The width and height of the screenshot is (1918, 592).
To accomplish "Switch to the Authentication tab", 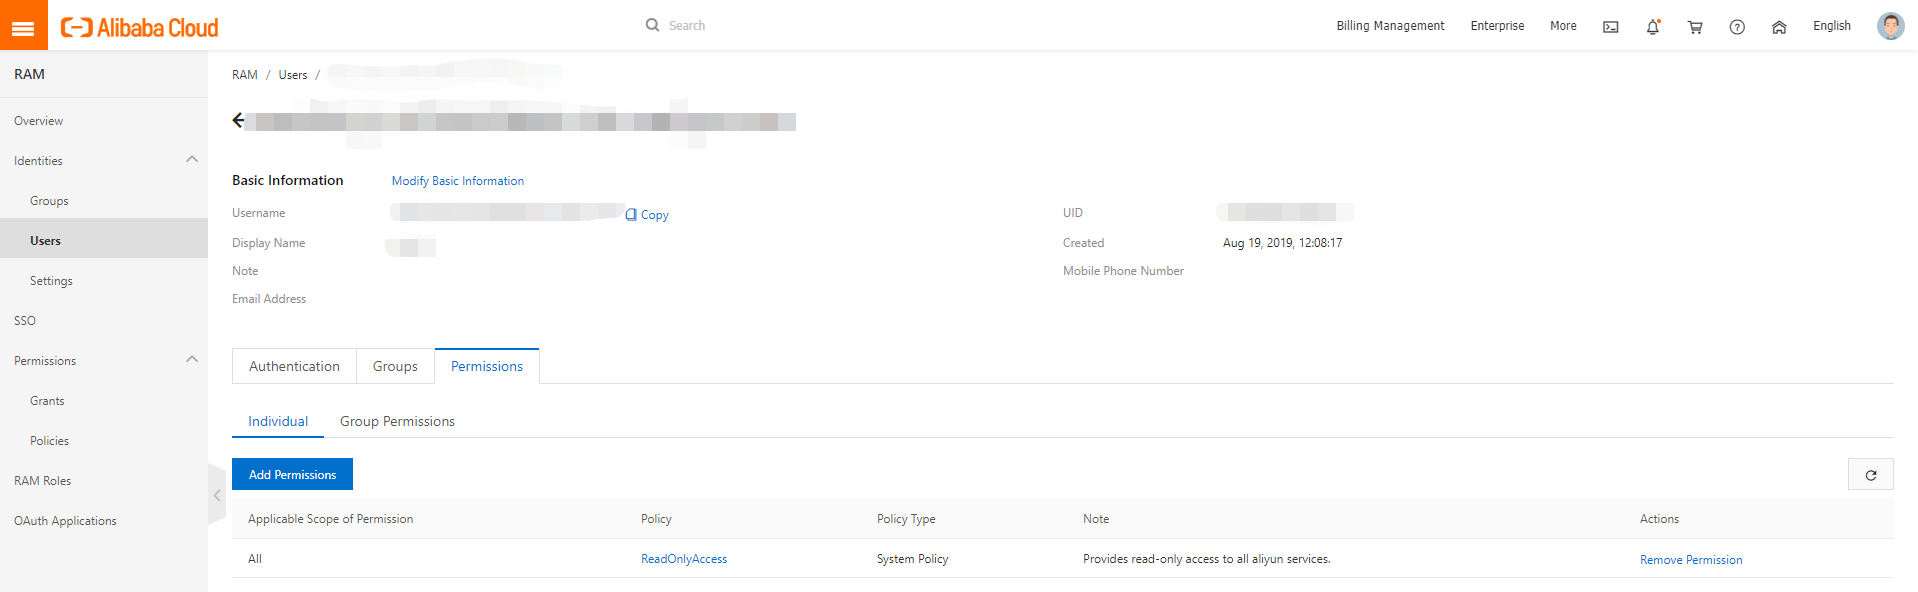I will pyautogui.click(x=294, y=366).
